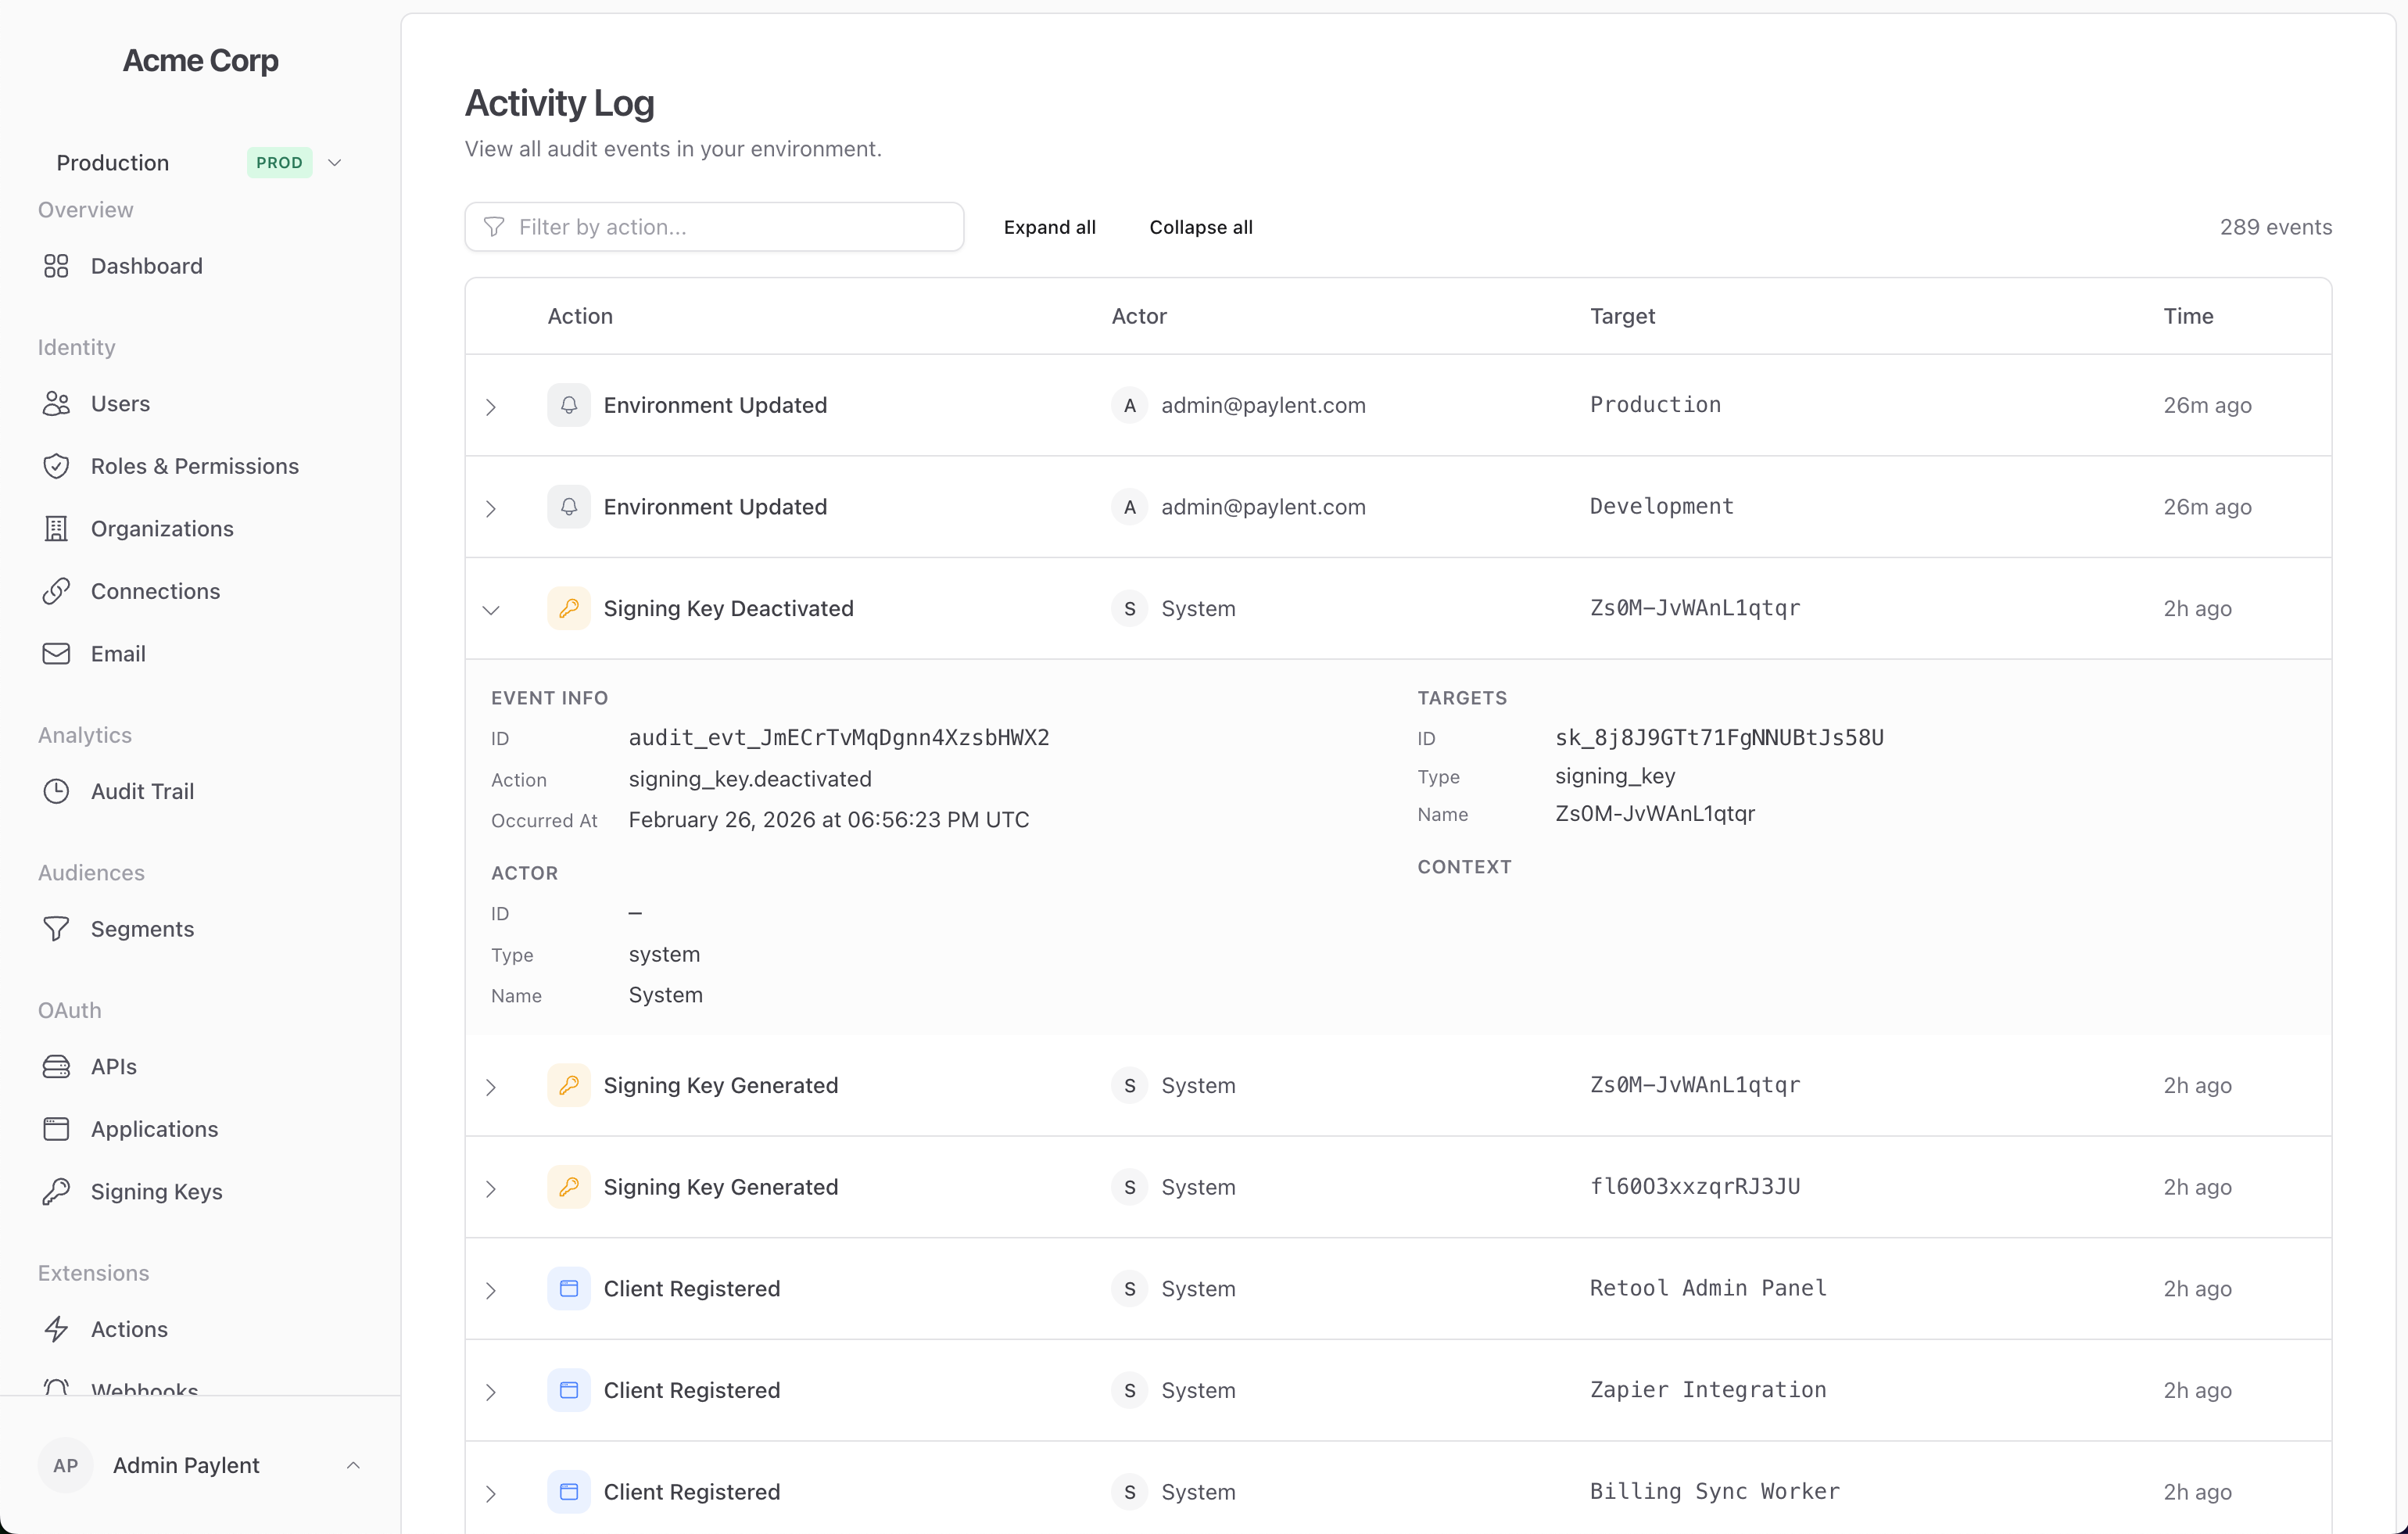Open Roles & Permissions via its shield icon
Image resolution: width=2408 pixels, height=1534 pixels.
56,465
